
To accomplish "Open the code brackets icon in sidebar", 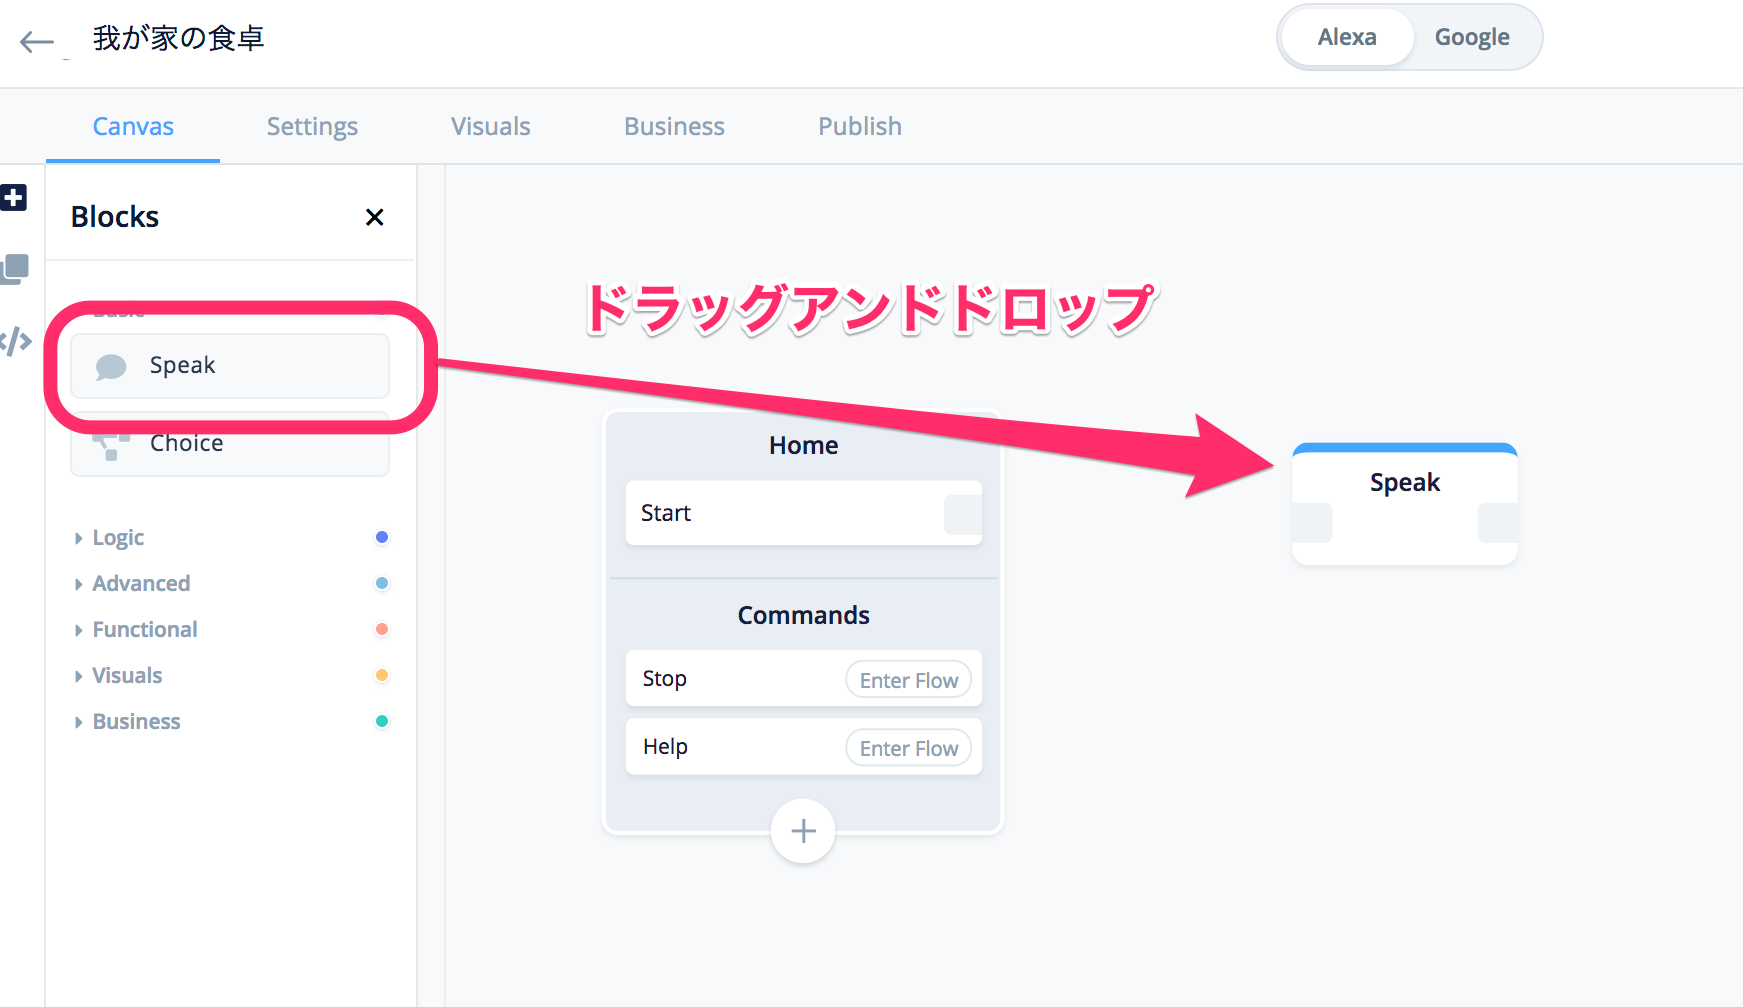I will click(15, 341).
